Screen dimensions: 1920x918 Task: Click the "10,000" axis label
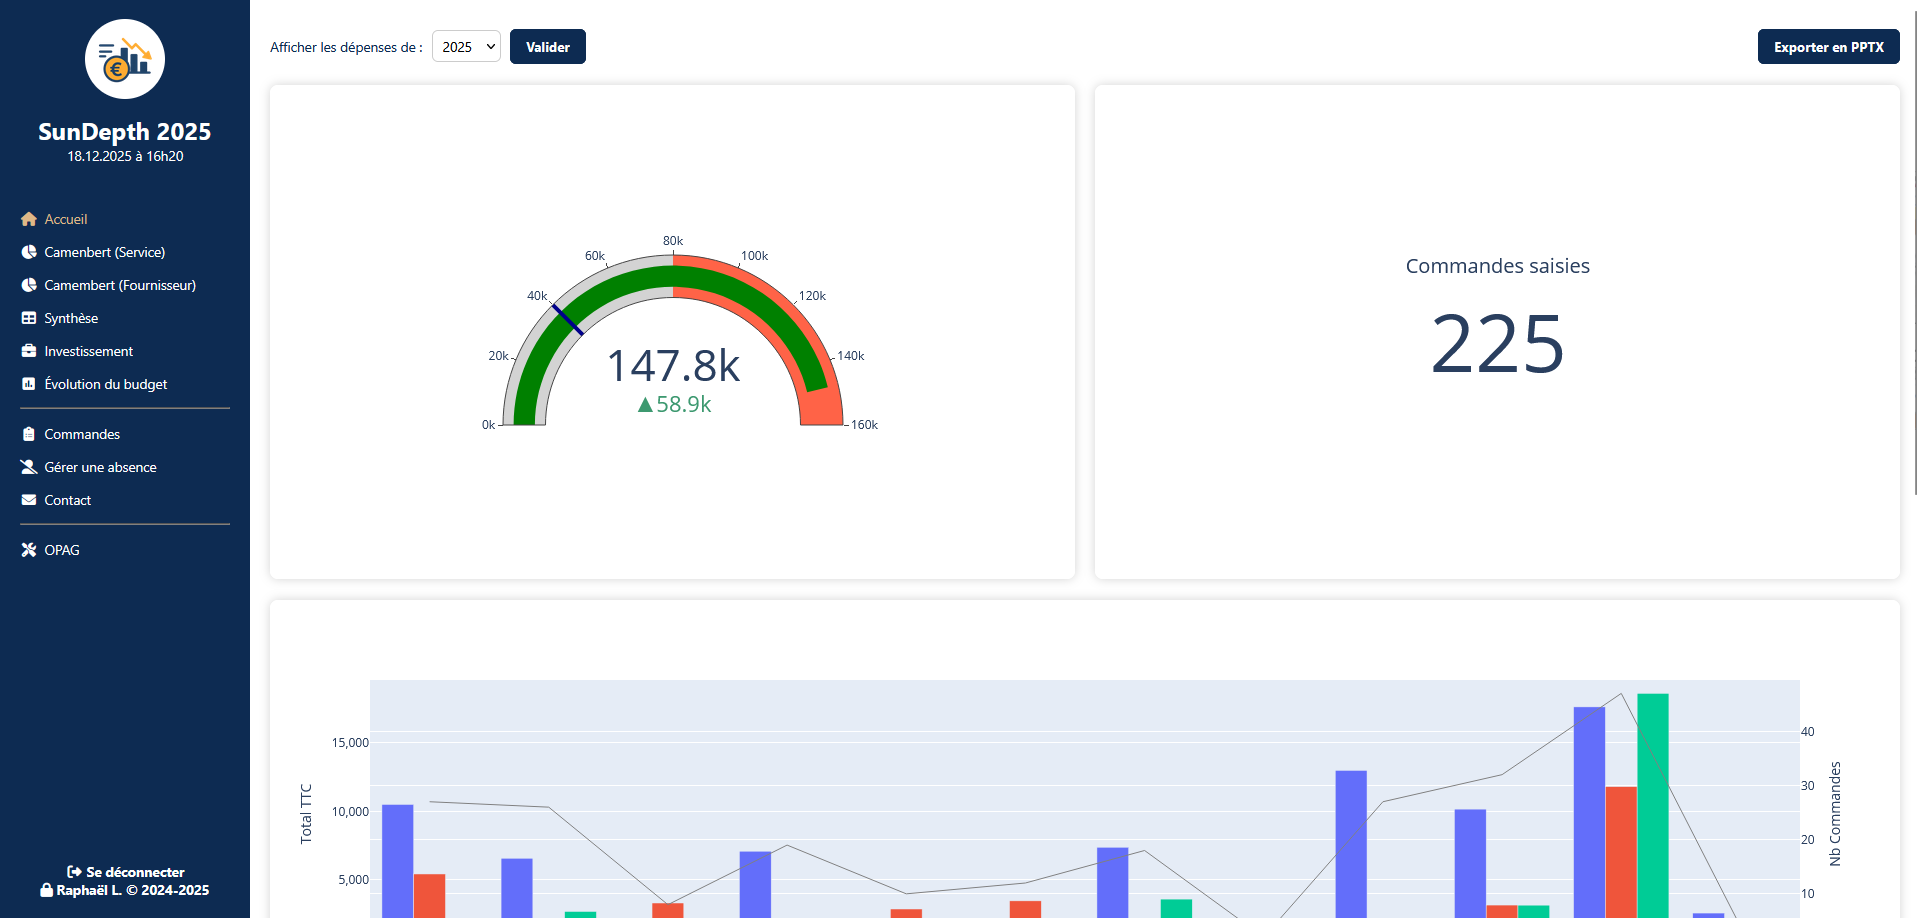[x=350, y=812]
